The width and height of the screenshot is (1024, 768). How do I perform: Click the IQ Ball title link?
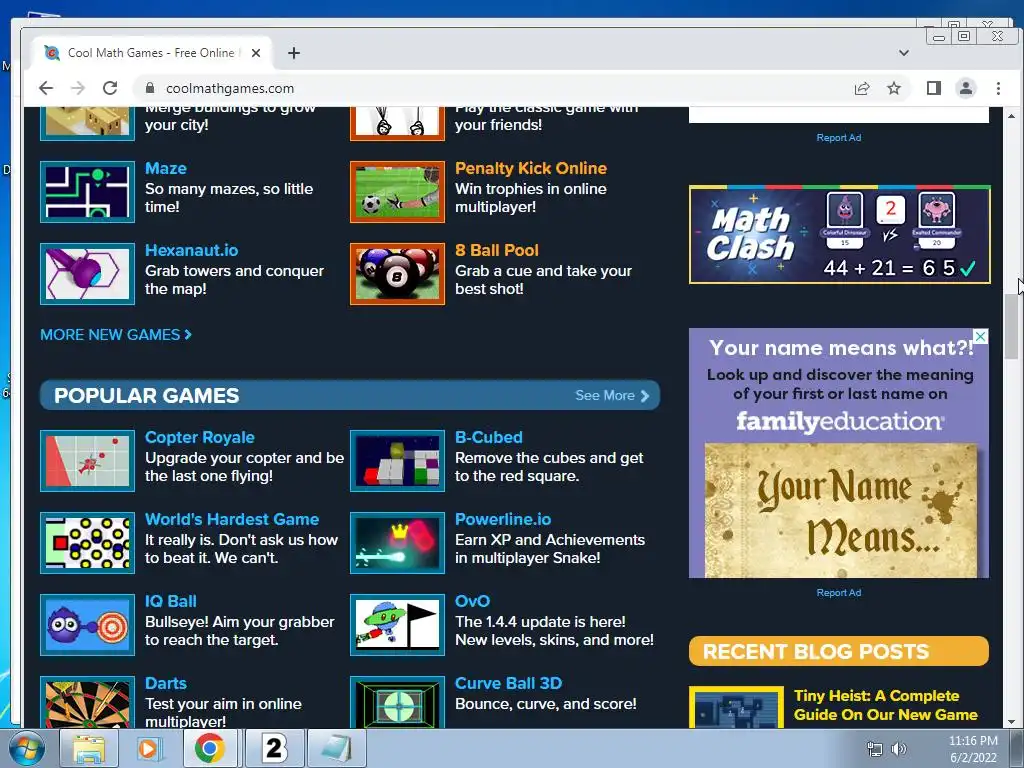tap(170, 601)
